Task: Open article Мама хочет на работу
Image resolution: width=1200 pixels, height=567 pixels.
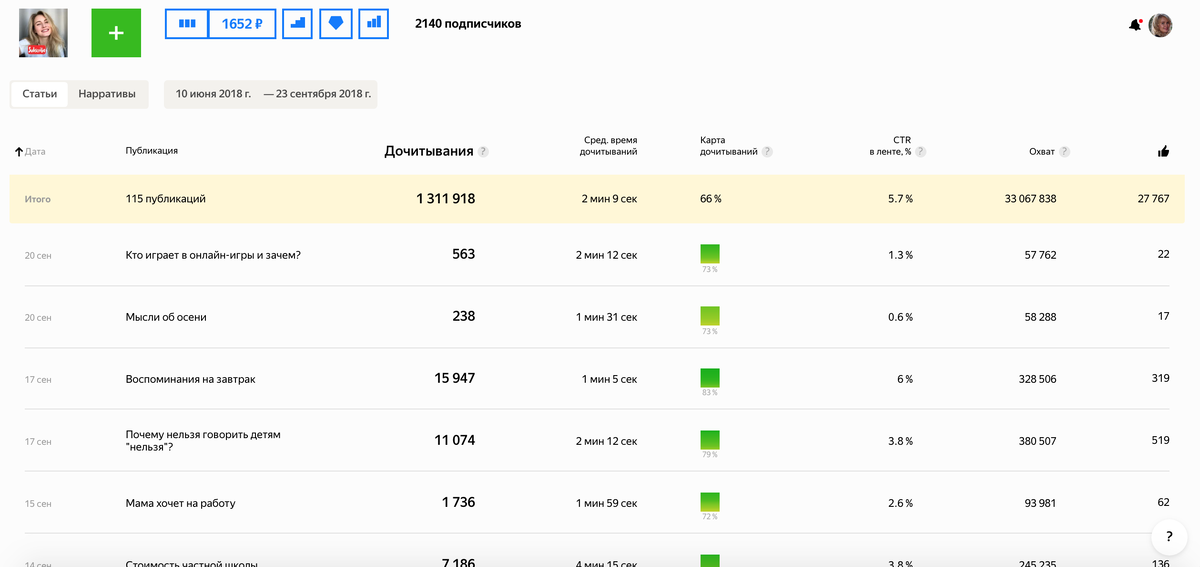Action: (x=180, y=503)
